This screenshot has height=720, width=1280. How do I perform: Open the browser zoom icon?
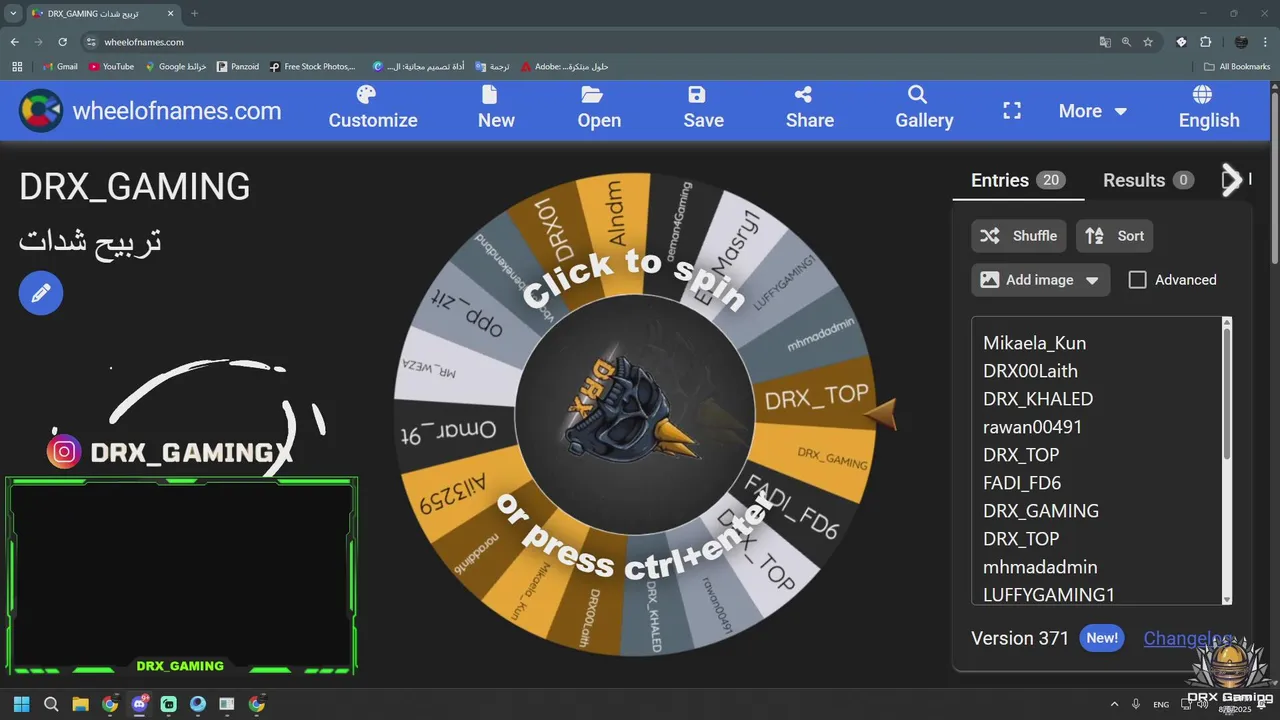[1126, 42]
